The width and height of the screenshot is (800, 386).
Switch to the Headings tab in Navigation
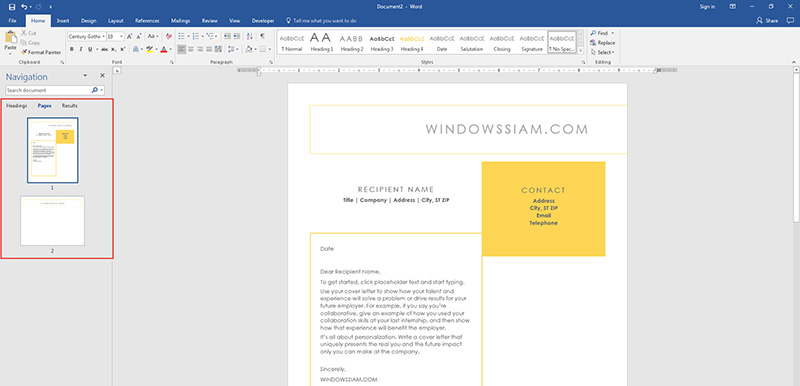[x=17, y=106]
